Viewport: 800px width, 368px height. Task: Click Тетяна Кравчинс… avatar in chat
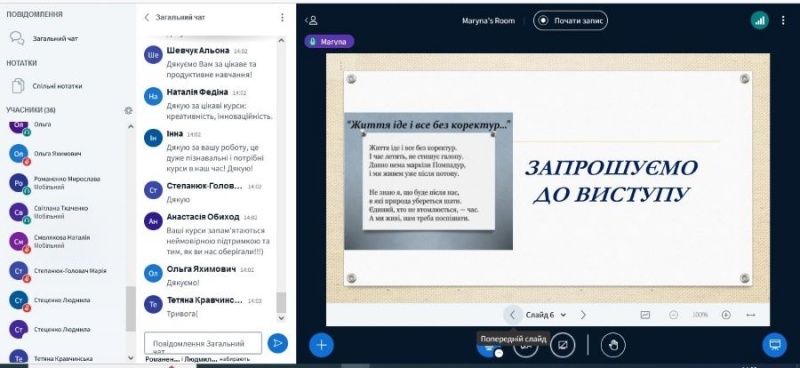point(153,304)
